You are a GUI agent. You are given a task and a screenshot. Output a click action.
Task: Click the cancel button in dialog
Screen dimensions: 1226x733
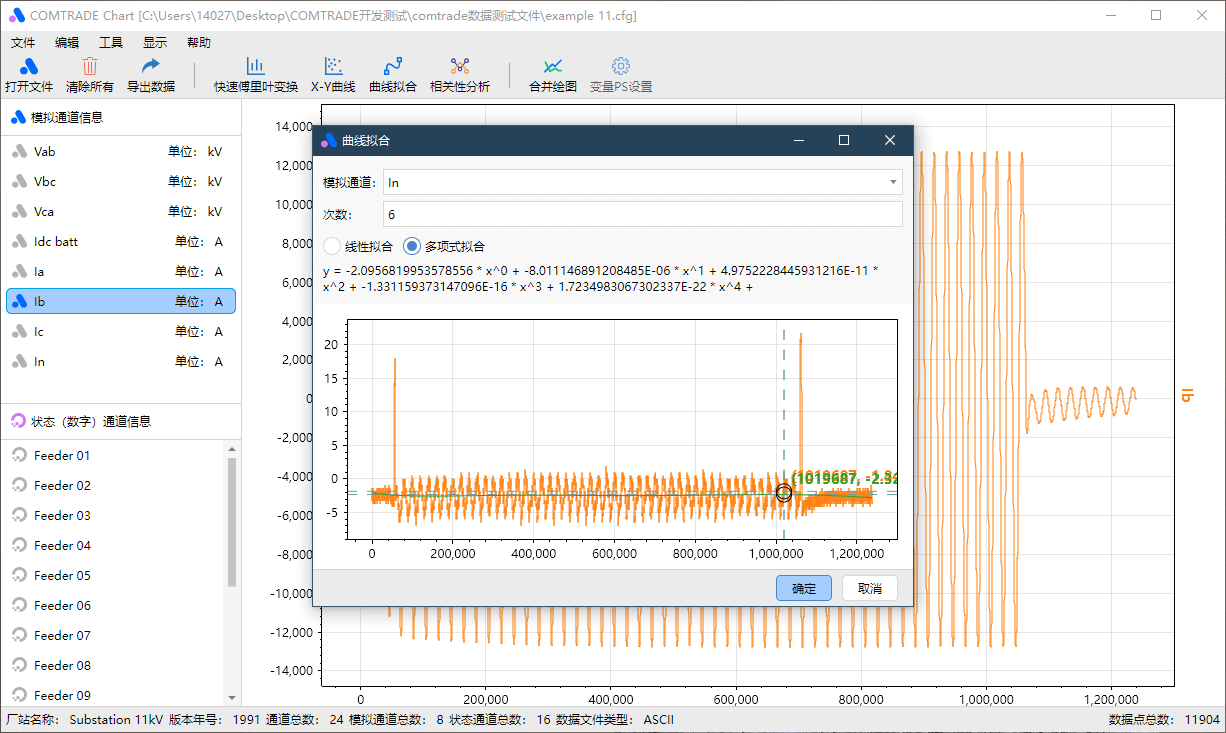click(x=869, y=588)
